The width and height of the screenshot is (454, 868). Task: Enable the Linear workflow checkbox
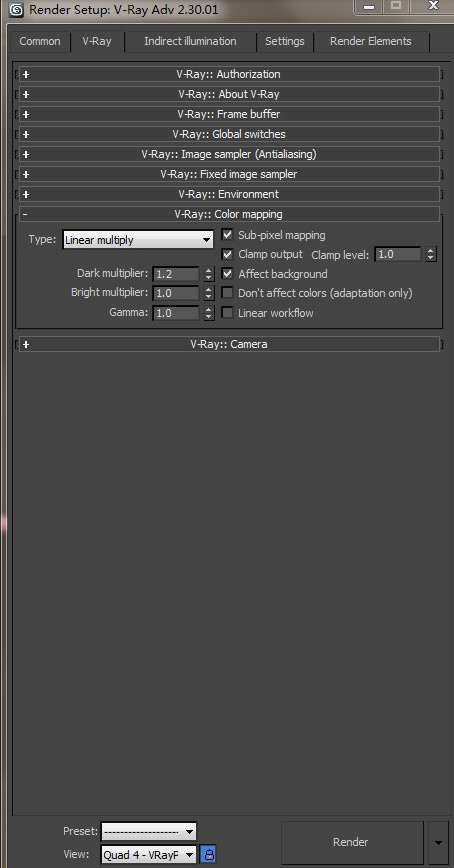click(x=227, y=313)
